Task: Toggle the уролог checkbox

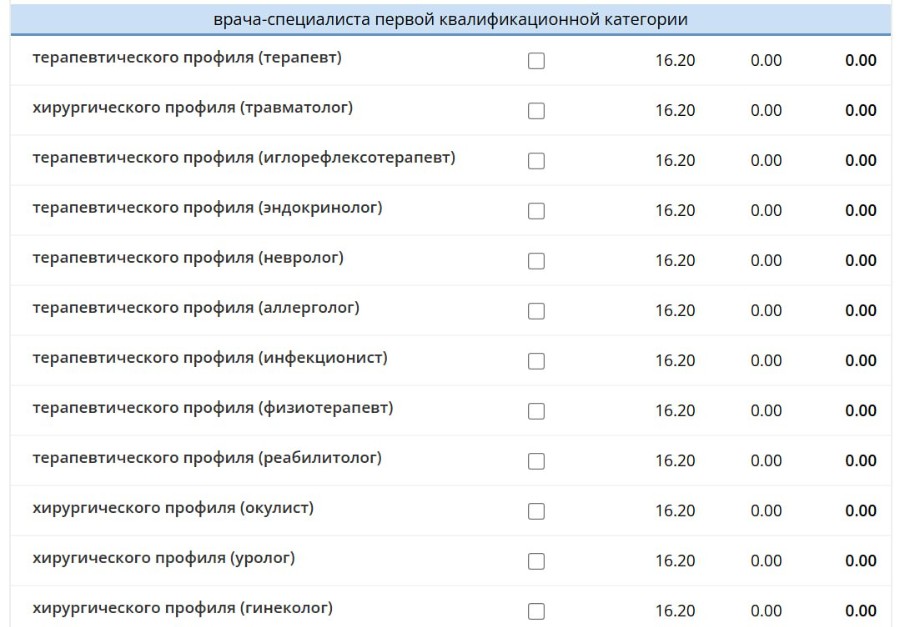Action: (x=536, y=561)
